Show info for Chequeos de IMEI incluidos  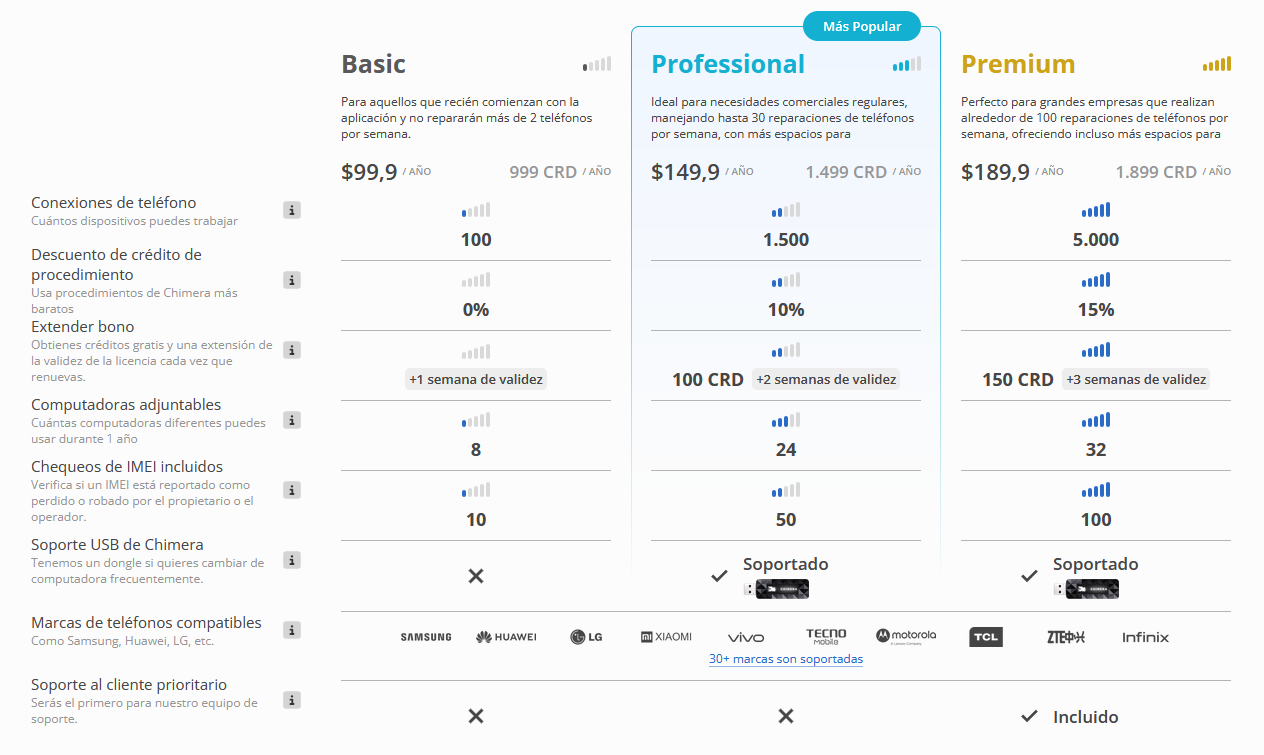292,490
